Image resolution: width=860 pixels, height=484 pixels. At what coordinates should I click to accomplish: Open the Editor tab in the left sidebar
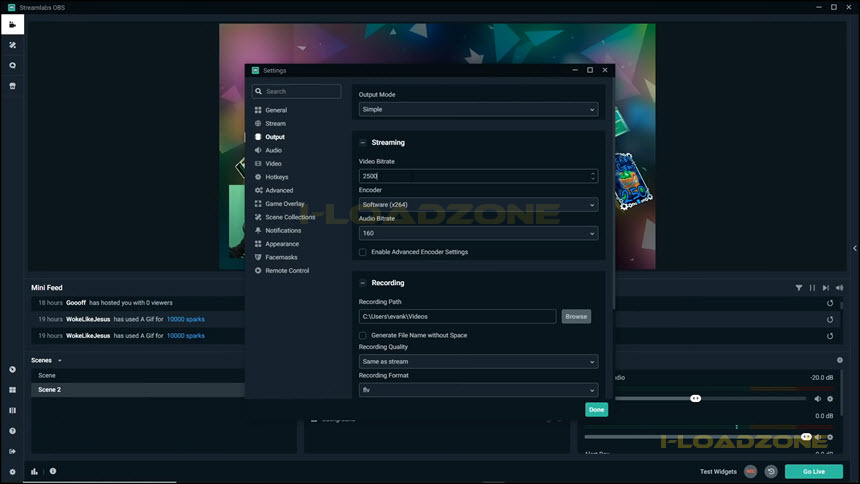pos(12,25)
